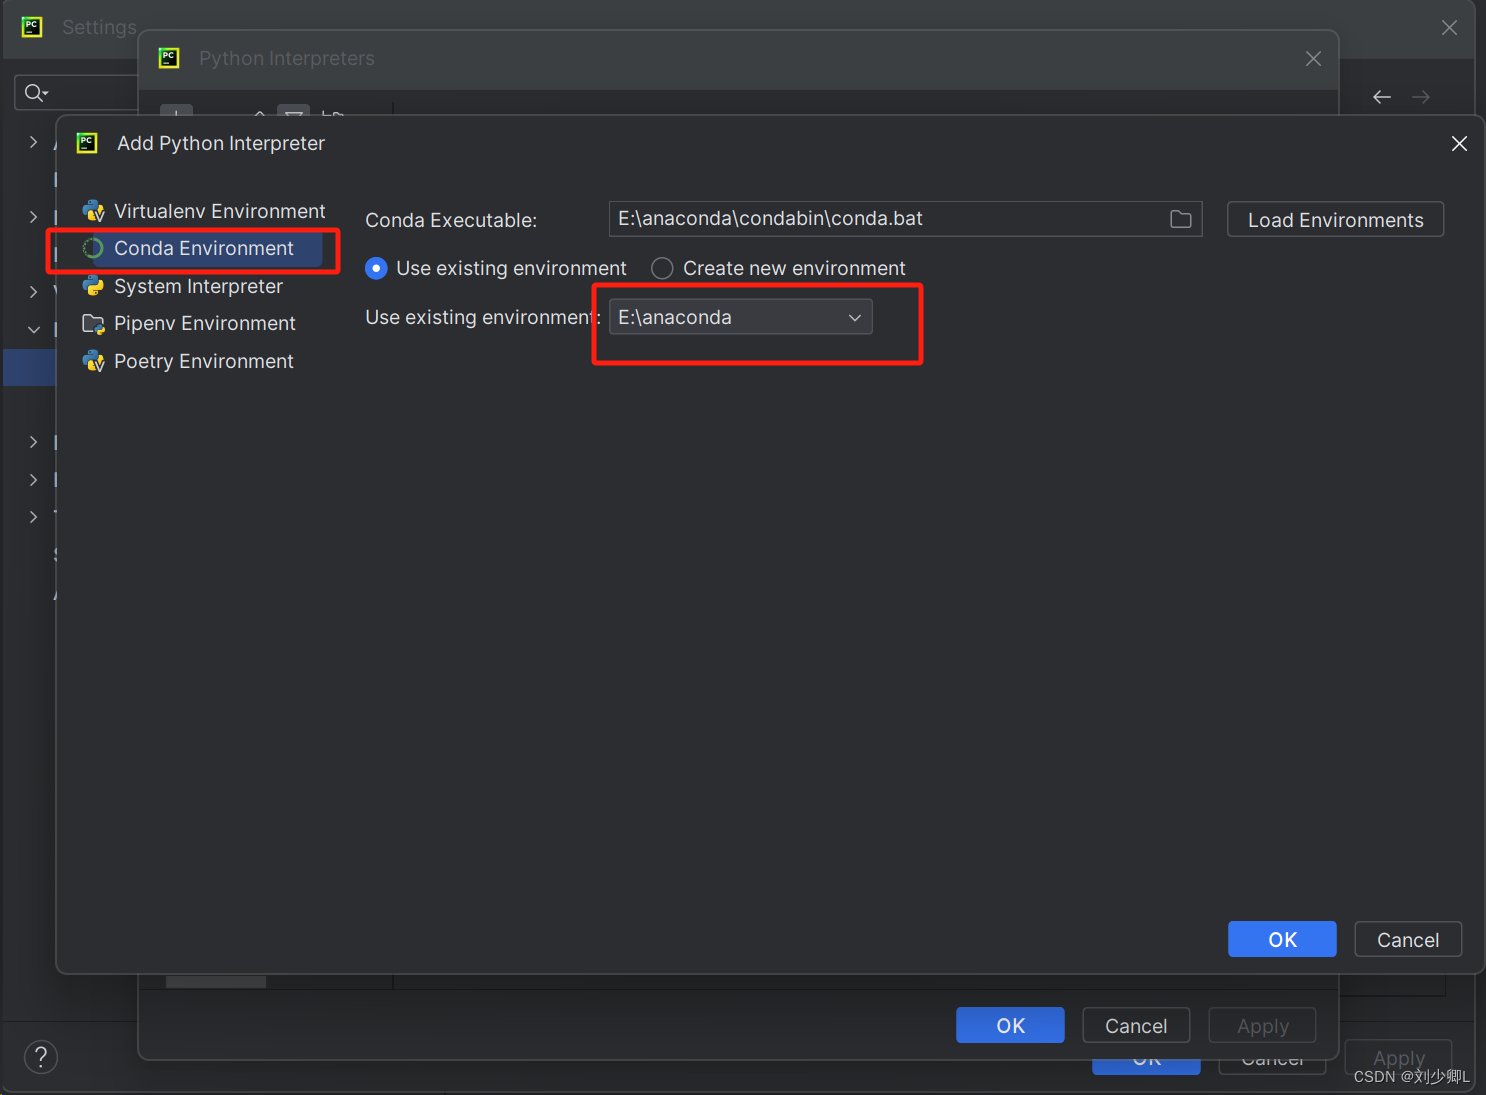
Task: Select Create new environment radio button
Action: point(662,268)
